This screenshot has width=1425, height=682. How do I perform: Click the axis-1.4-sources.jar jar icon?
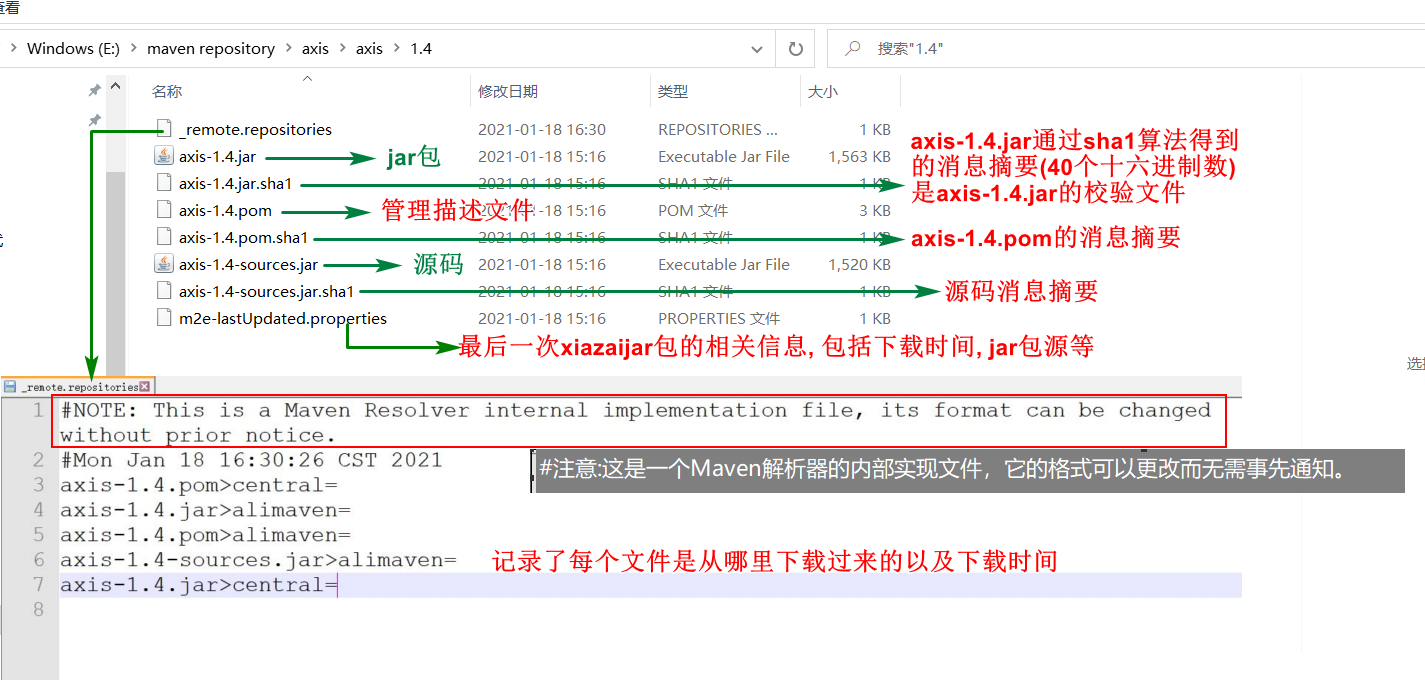pyautogui.click(x=163, y=263)
